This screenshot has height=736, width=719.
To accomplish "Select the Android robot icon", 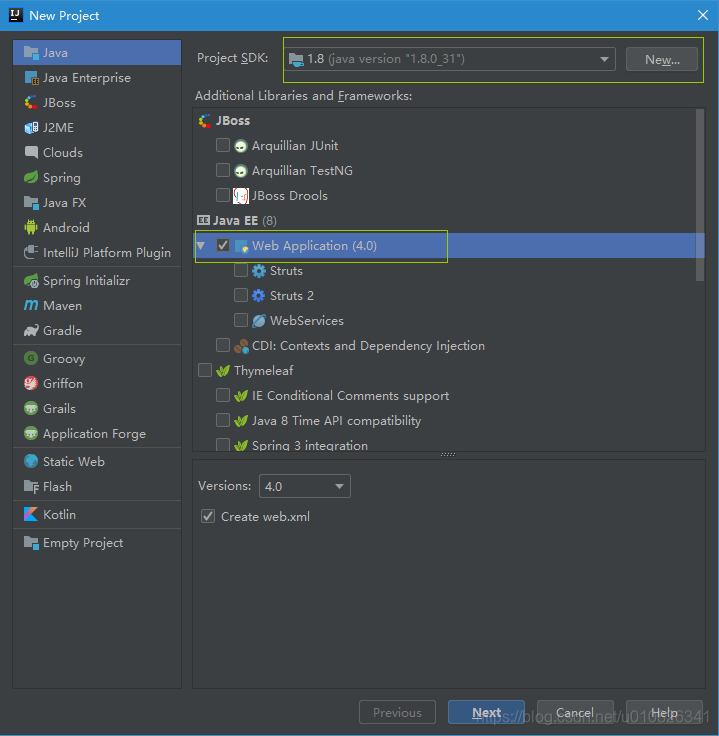I will pyautogui.click(x=31, y=227).
